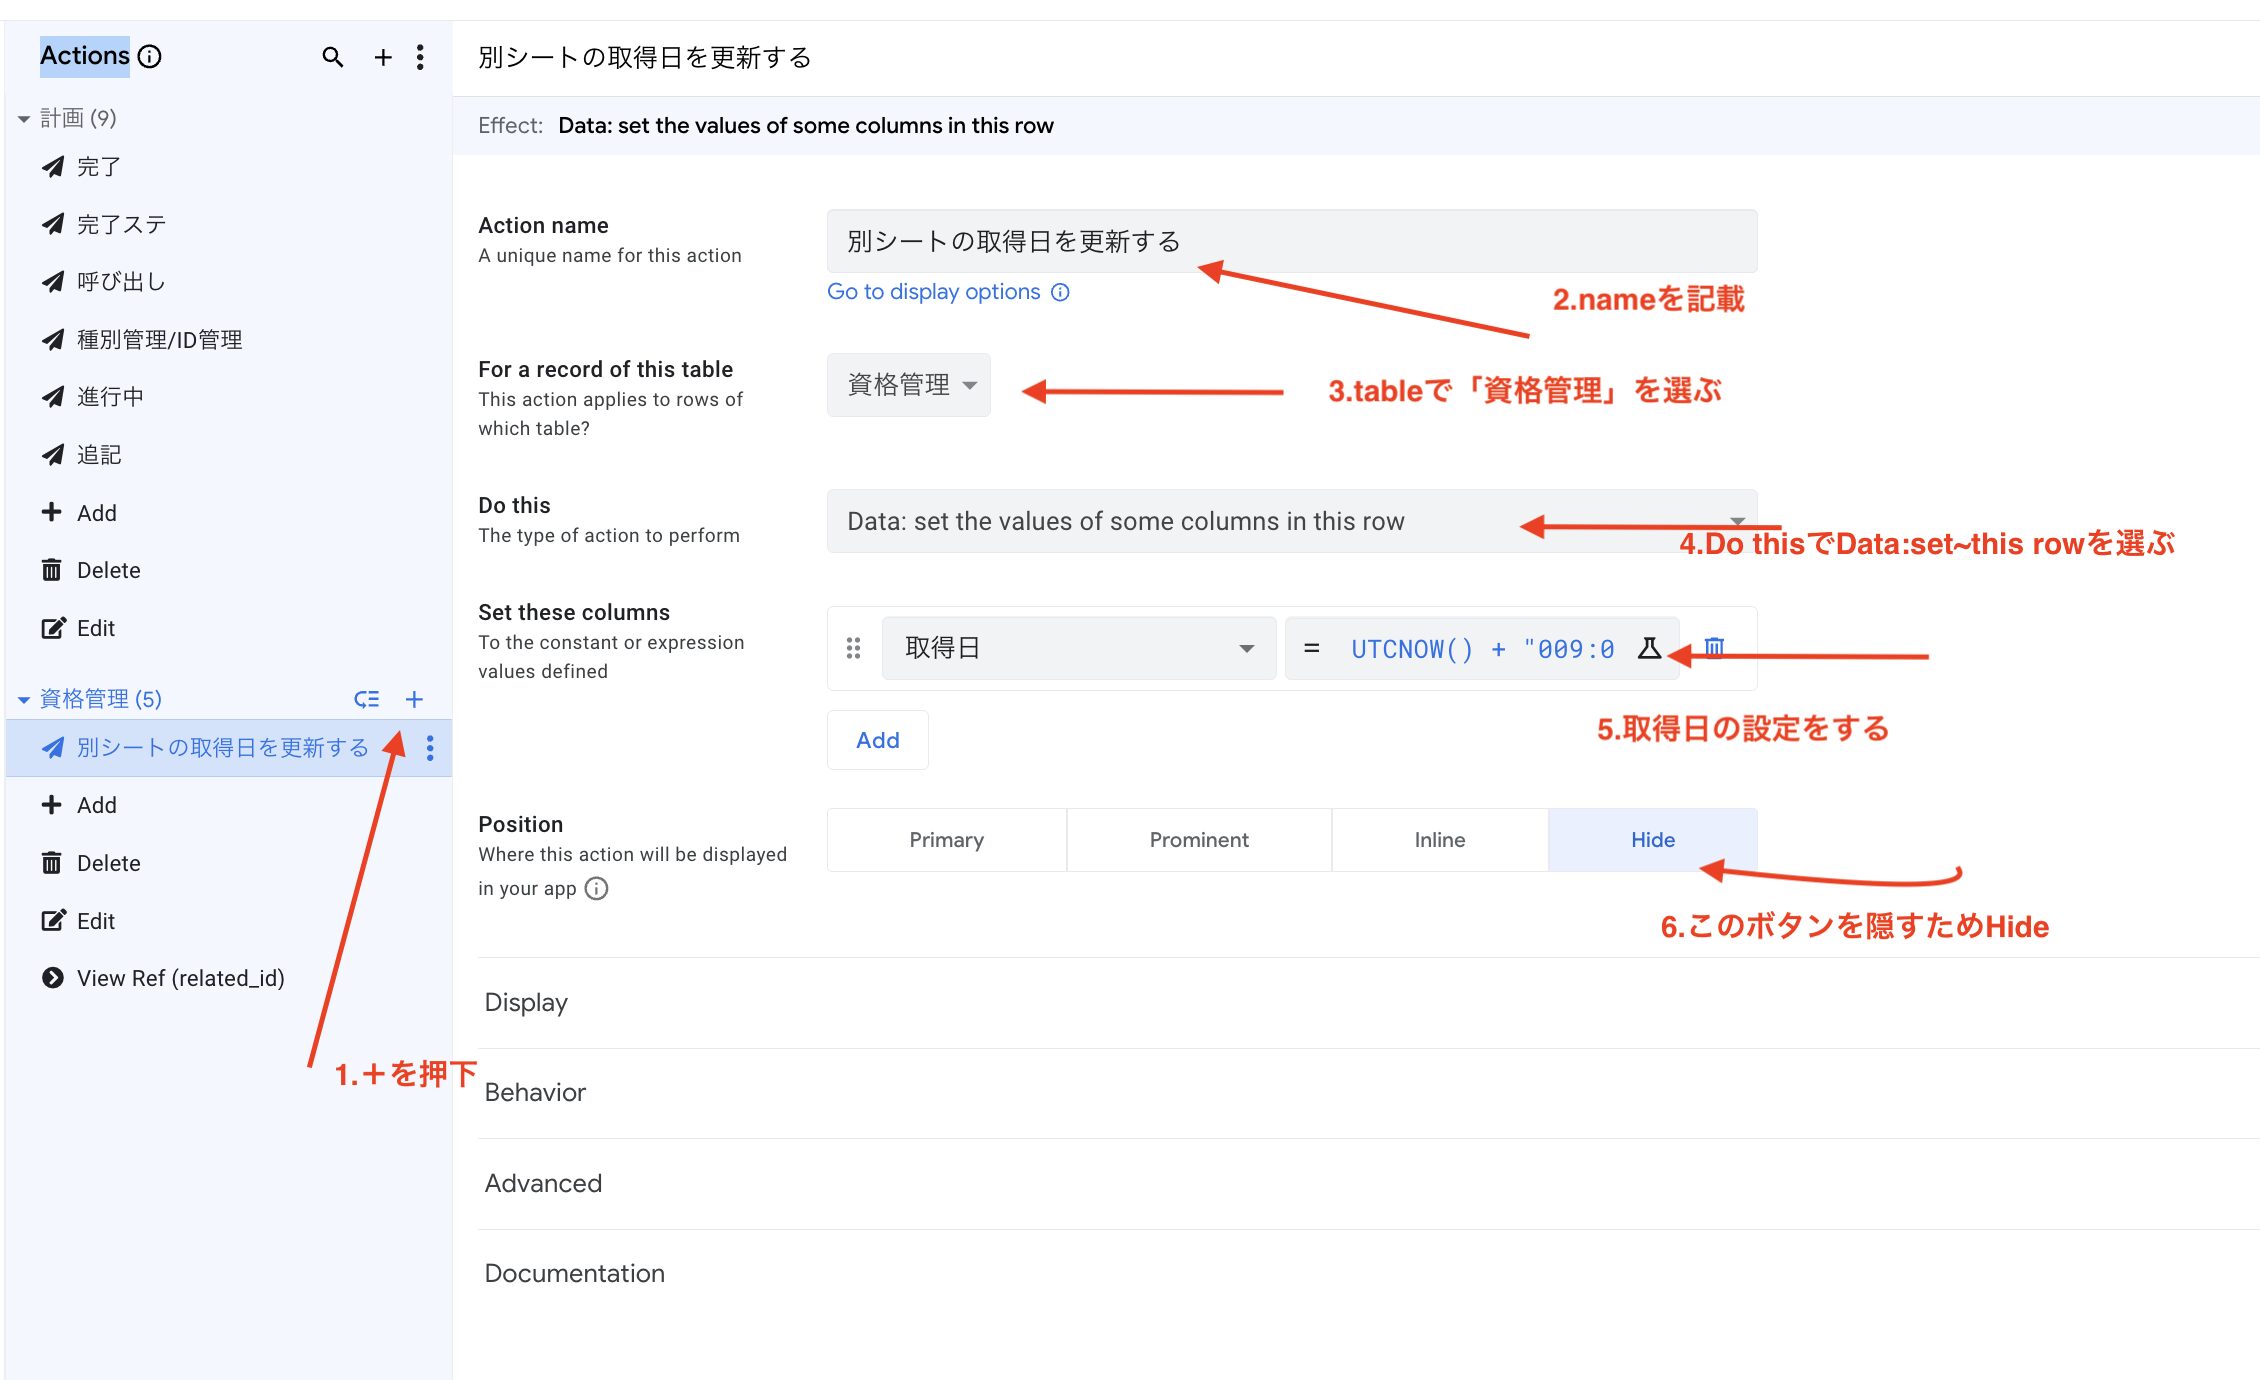Open the three-dot menu in Actions header
The width and height of the screenshot is (2260, 1380).
[420, 57]
